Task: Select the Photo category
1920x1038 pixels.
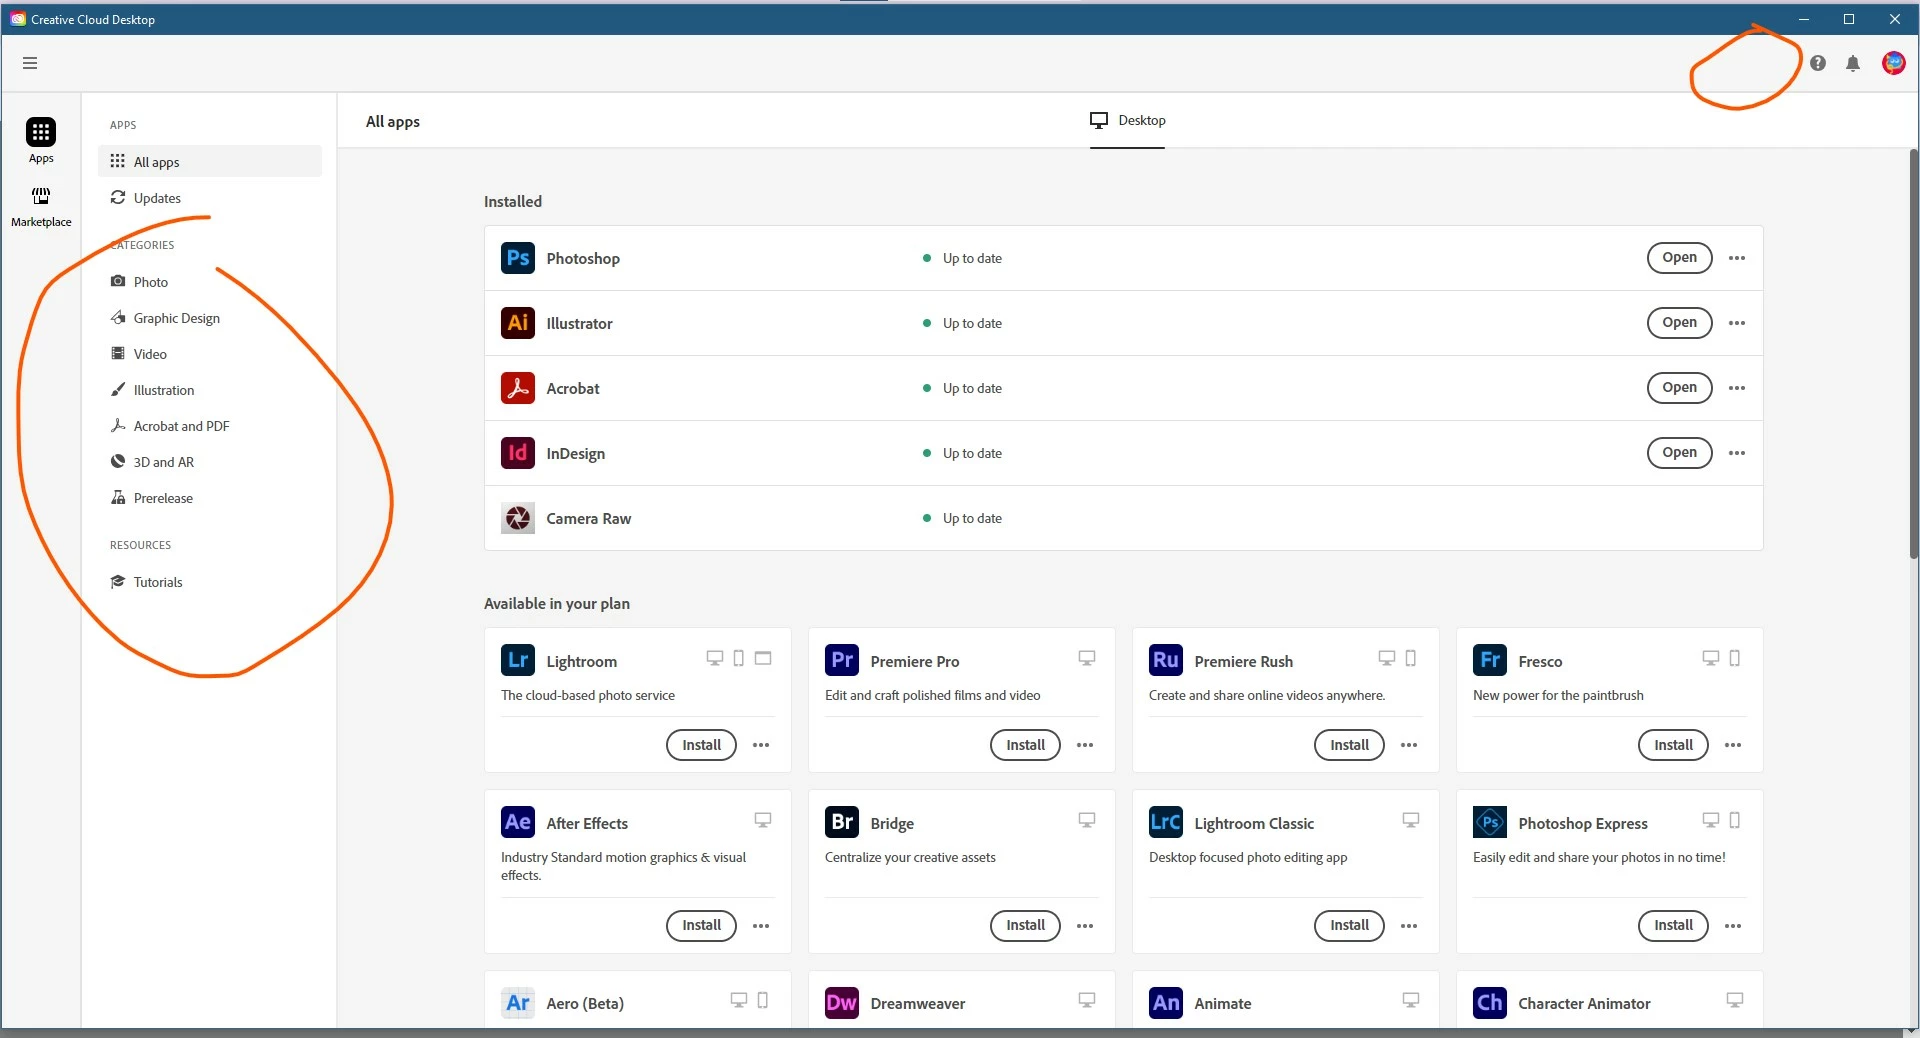Action: (210, 282)
